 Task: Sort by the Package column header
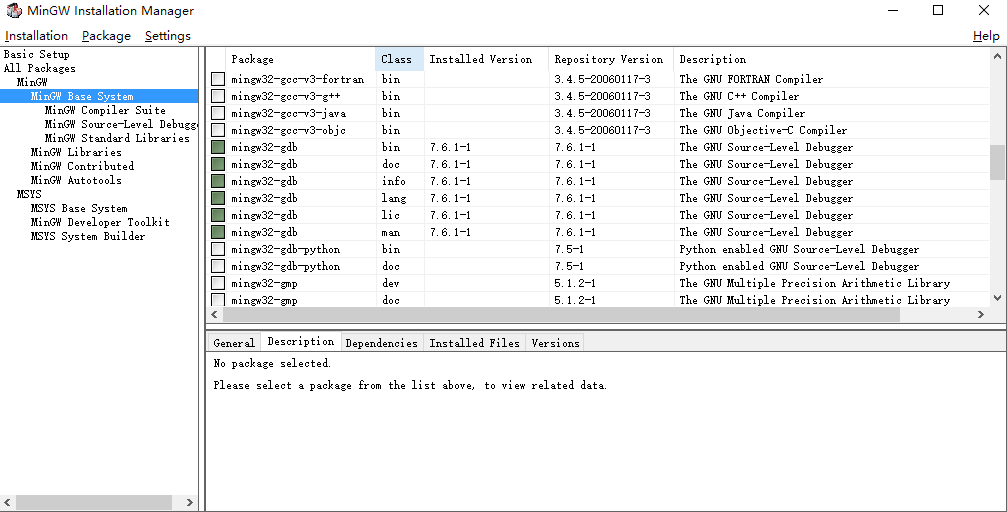click(301, 59)
